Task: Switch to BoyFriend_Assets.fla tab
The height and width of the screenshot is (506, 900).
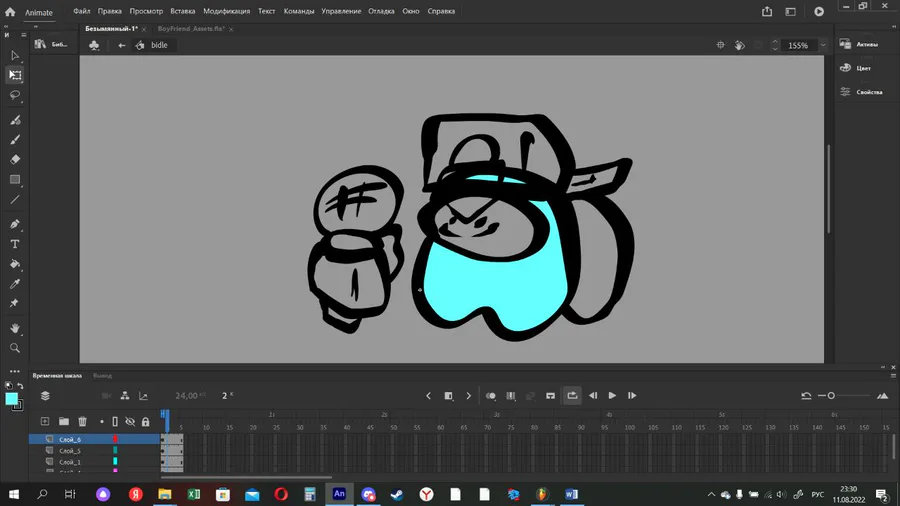Action: [x=191, y=29]
